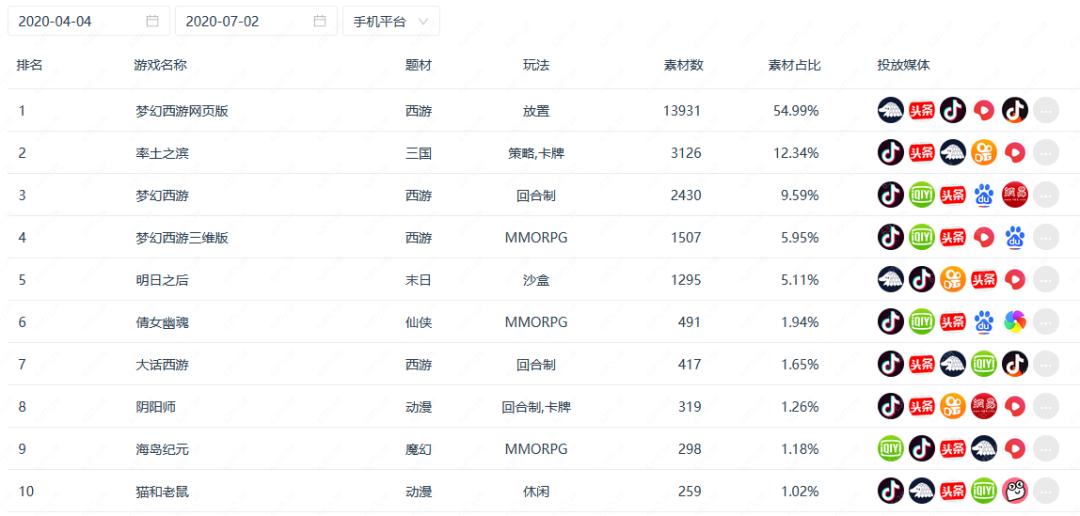
Task: Click the Kuaishou icon in 率土之滨 row
Action: tap(985, 152)
